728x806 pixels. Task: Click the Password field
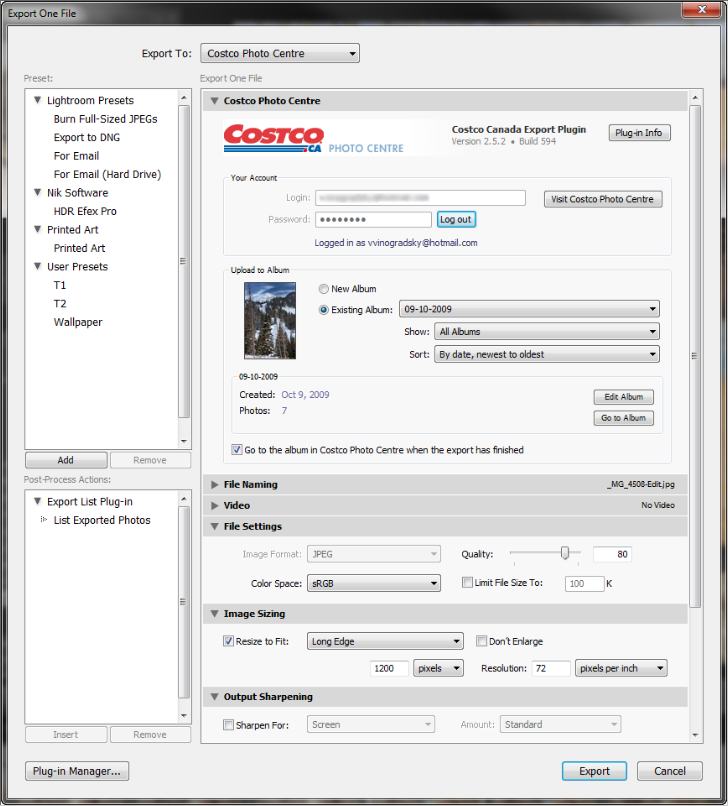point(373,219)
